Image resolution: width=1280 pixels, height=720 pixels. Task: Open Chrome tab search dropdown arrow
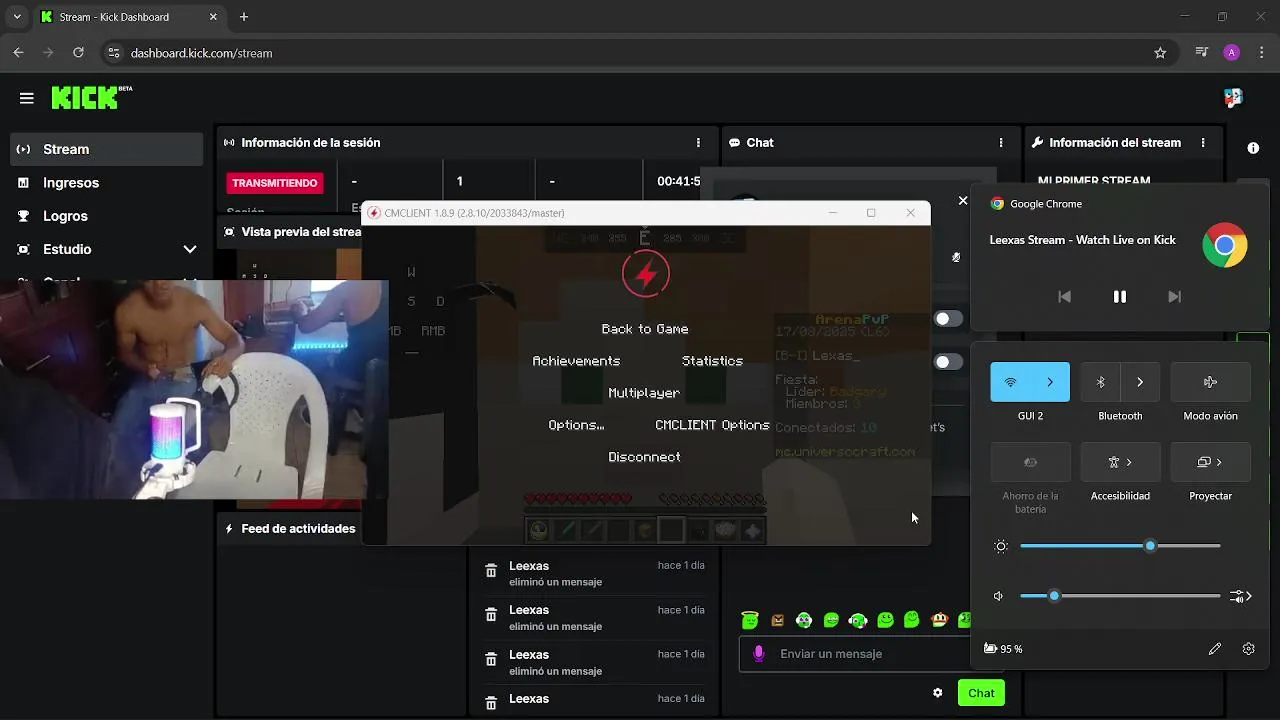coord(17,17)
